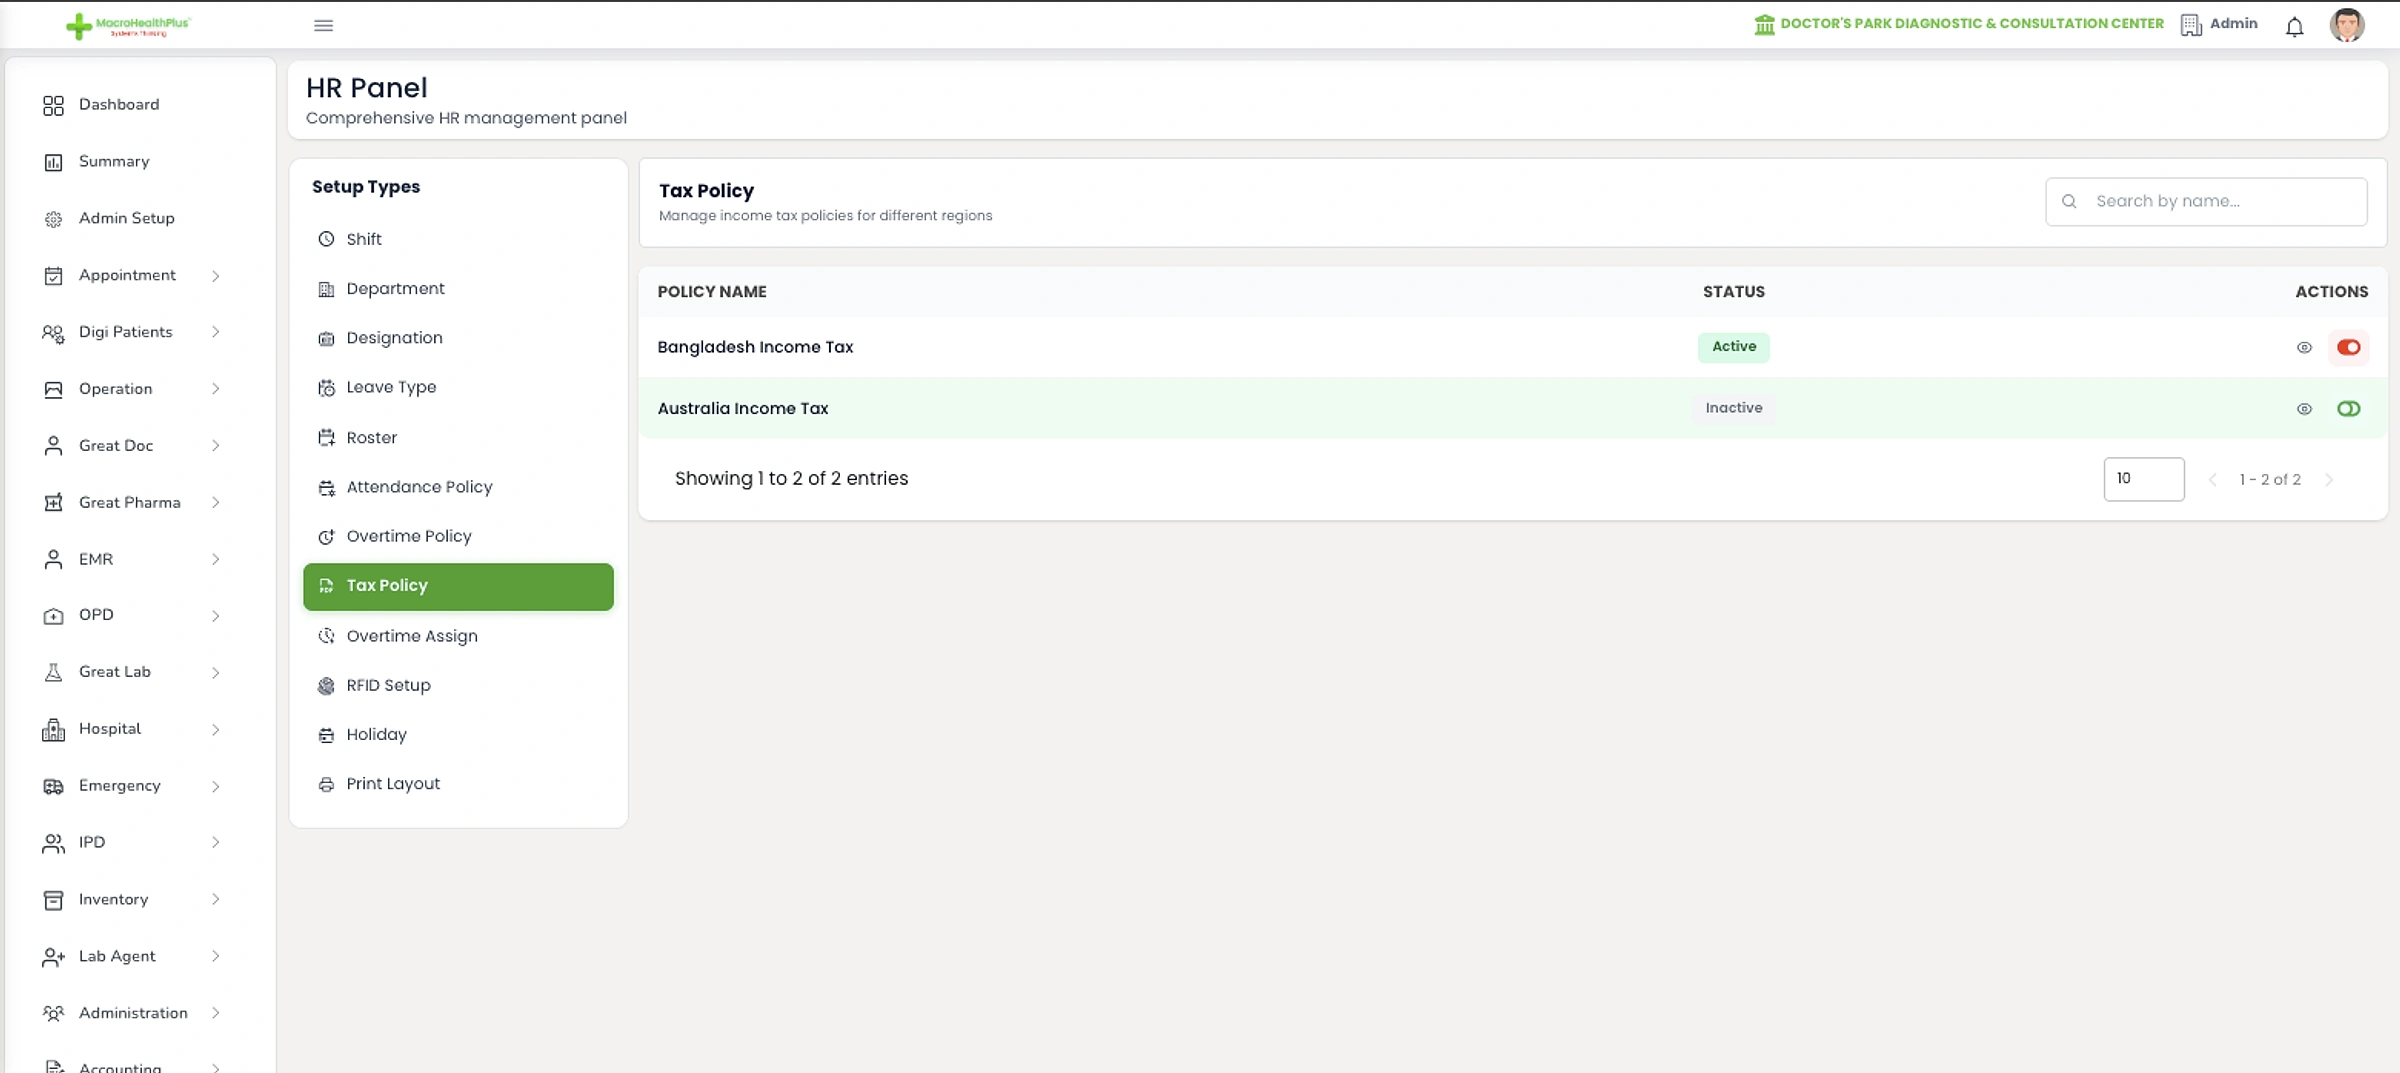Click the OPD medical bag icon
2400x1073 pixels.
pos(53,616)
